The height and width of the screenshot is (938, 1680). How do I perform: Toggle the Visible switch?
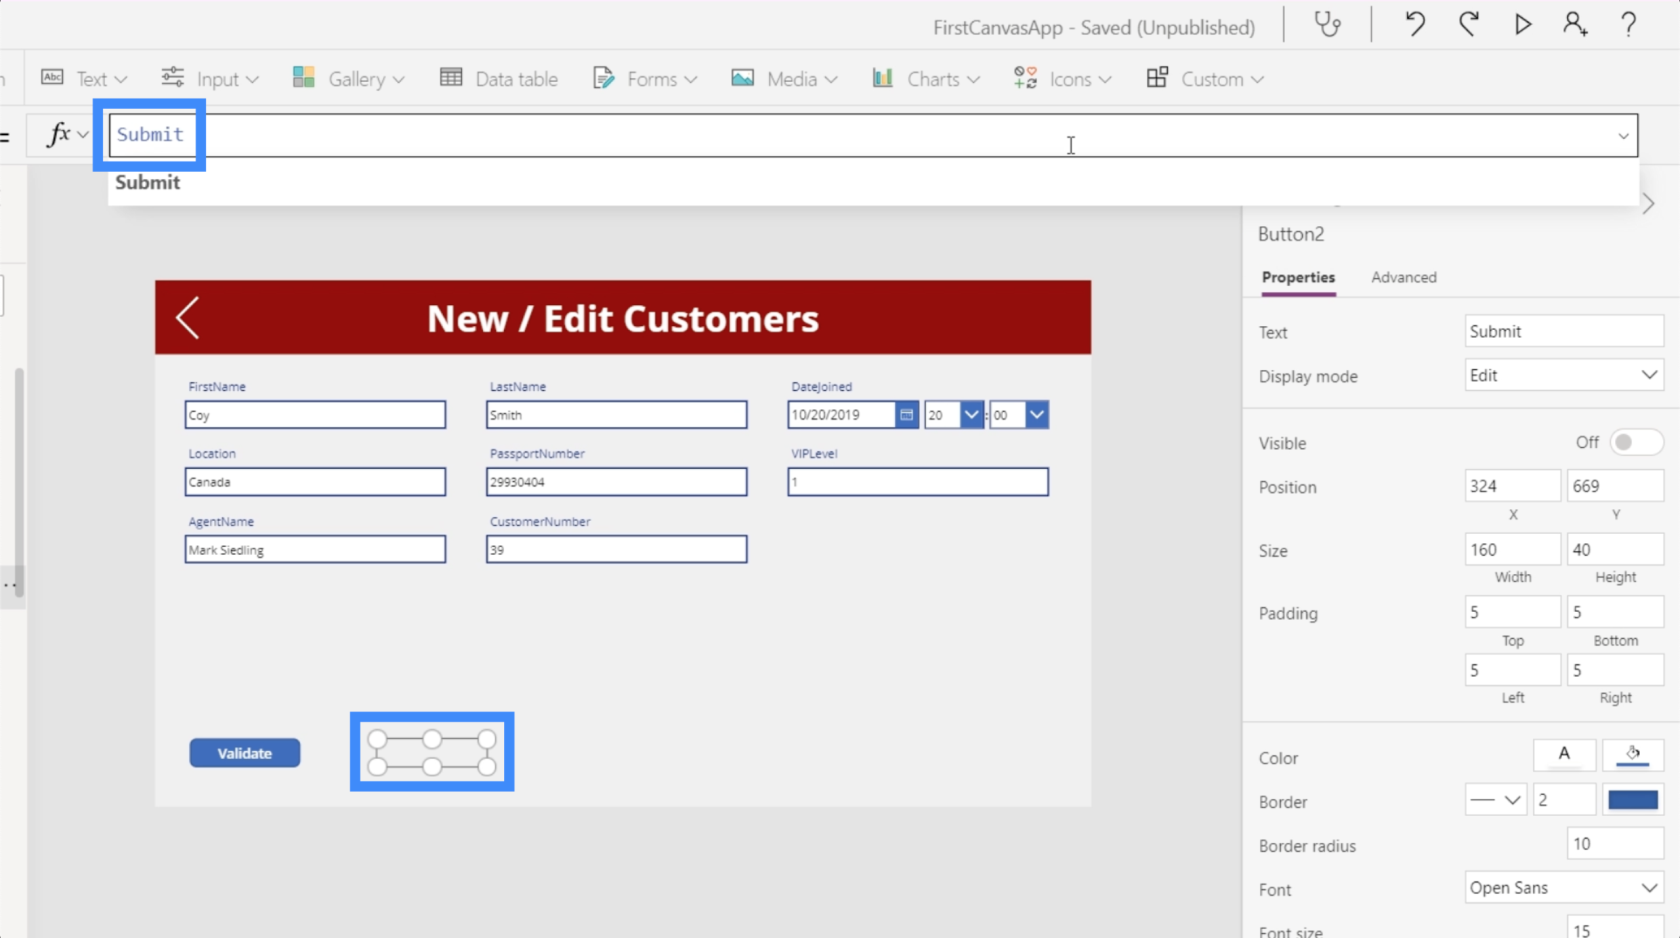point(1635,442)
